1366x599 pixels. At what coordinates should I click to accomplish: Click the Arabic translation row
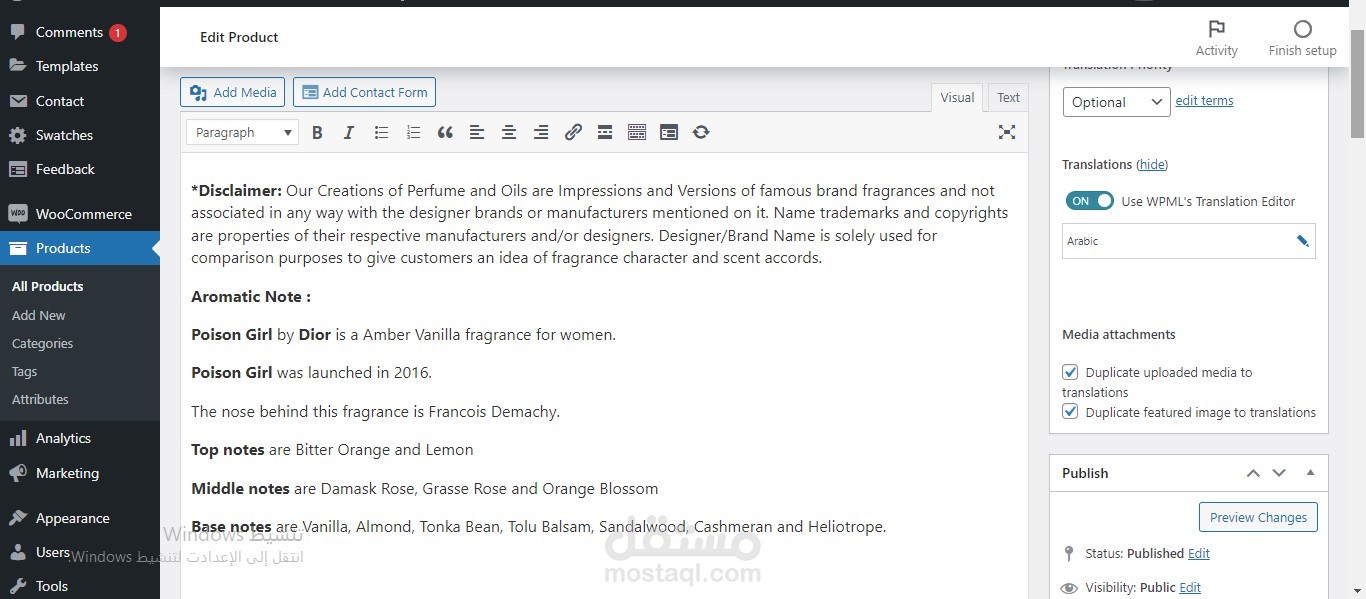tap(1188, 241)
